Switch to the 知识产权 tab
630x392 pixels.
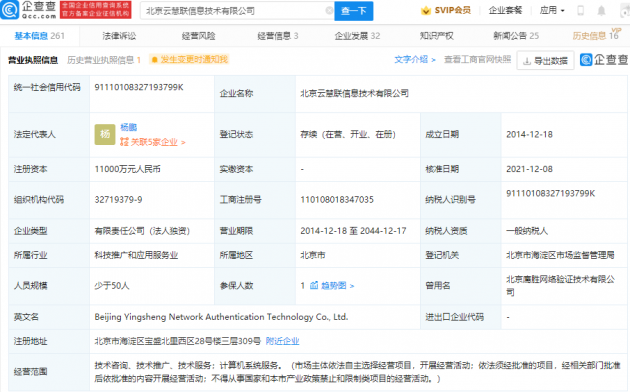pos(437,36)
